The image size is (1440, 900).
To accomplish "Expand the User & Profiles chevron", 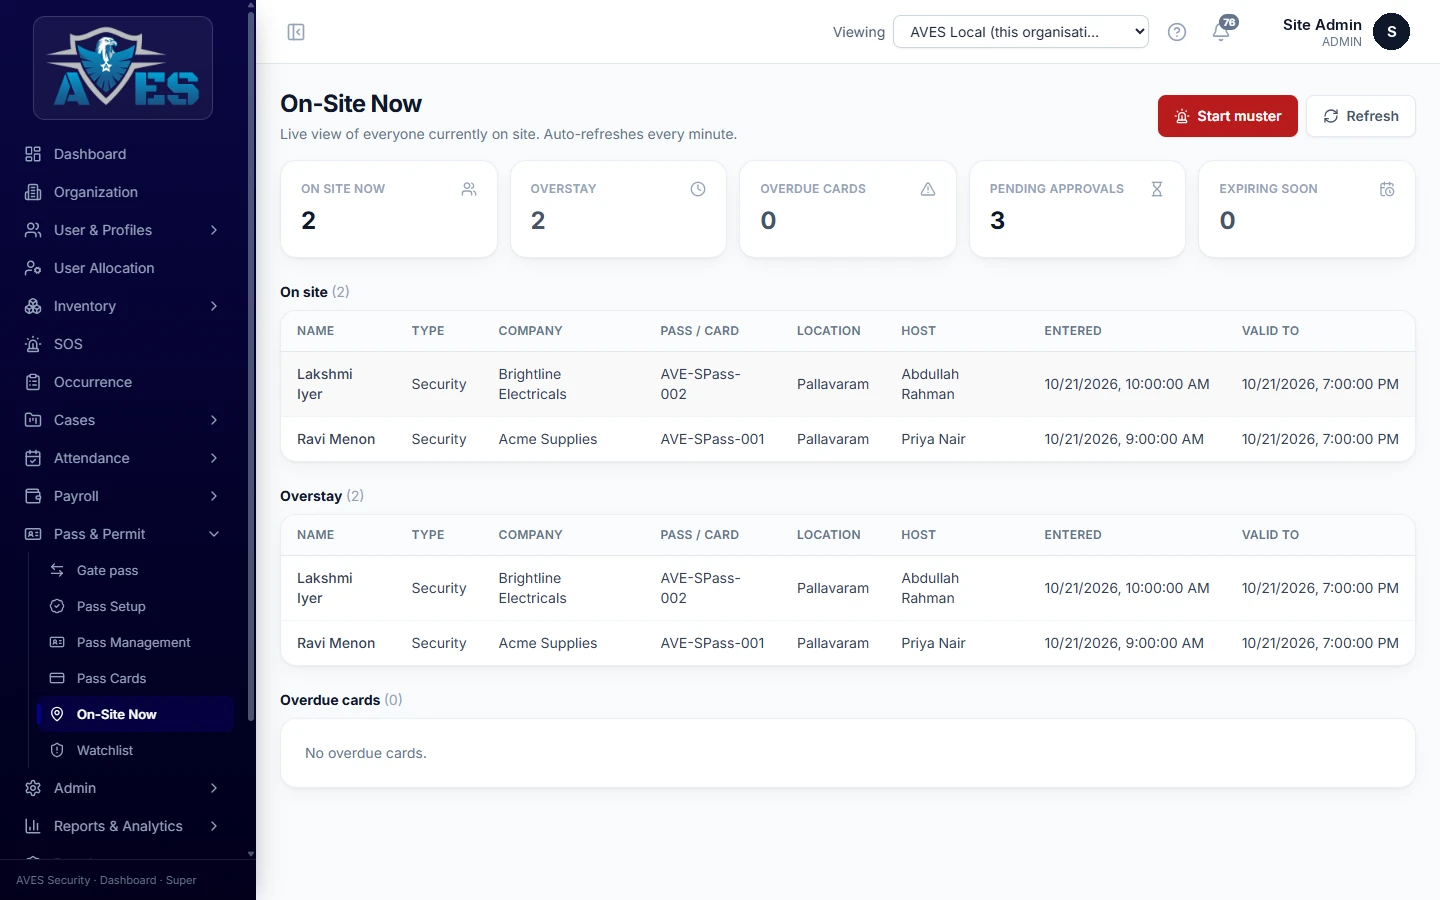I will (214, 230).
